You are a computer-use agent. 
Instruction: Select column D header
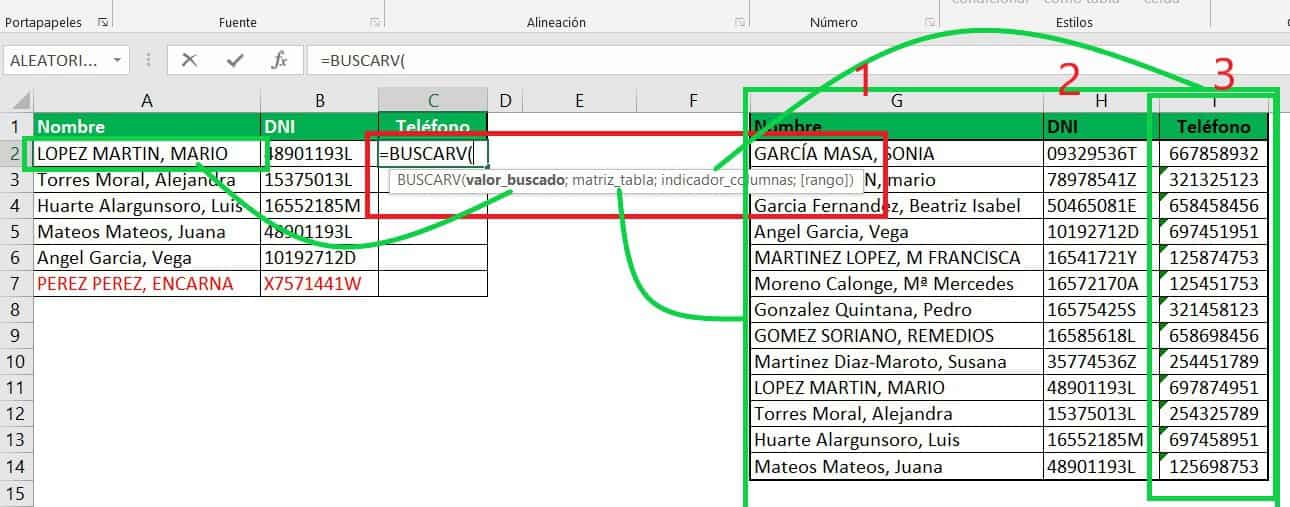505,101
